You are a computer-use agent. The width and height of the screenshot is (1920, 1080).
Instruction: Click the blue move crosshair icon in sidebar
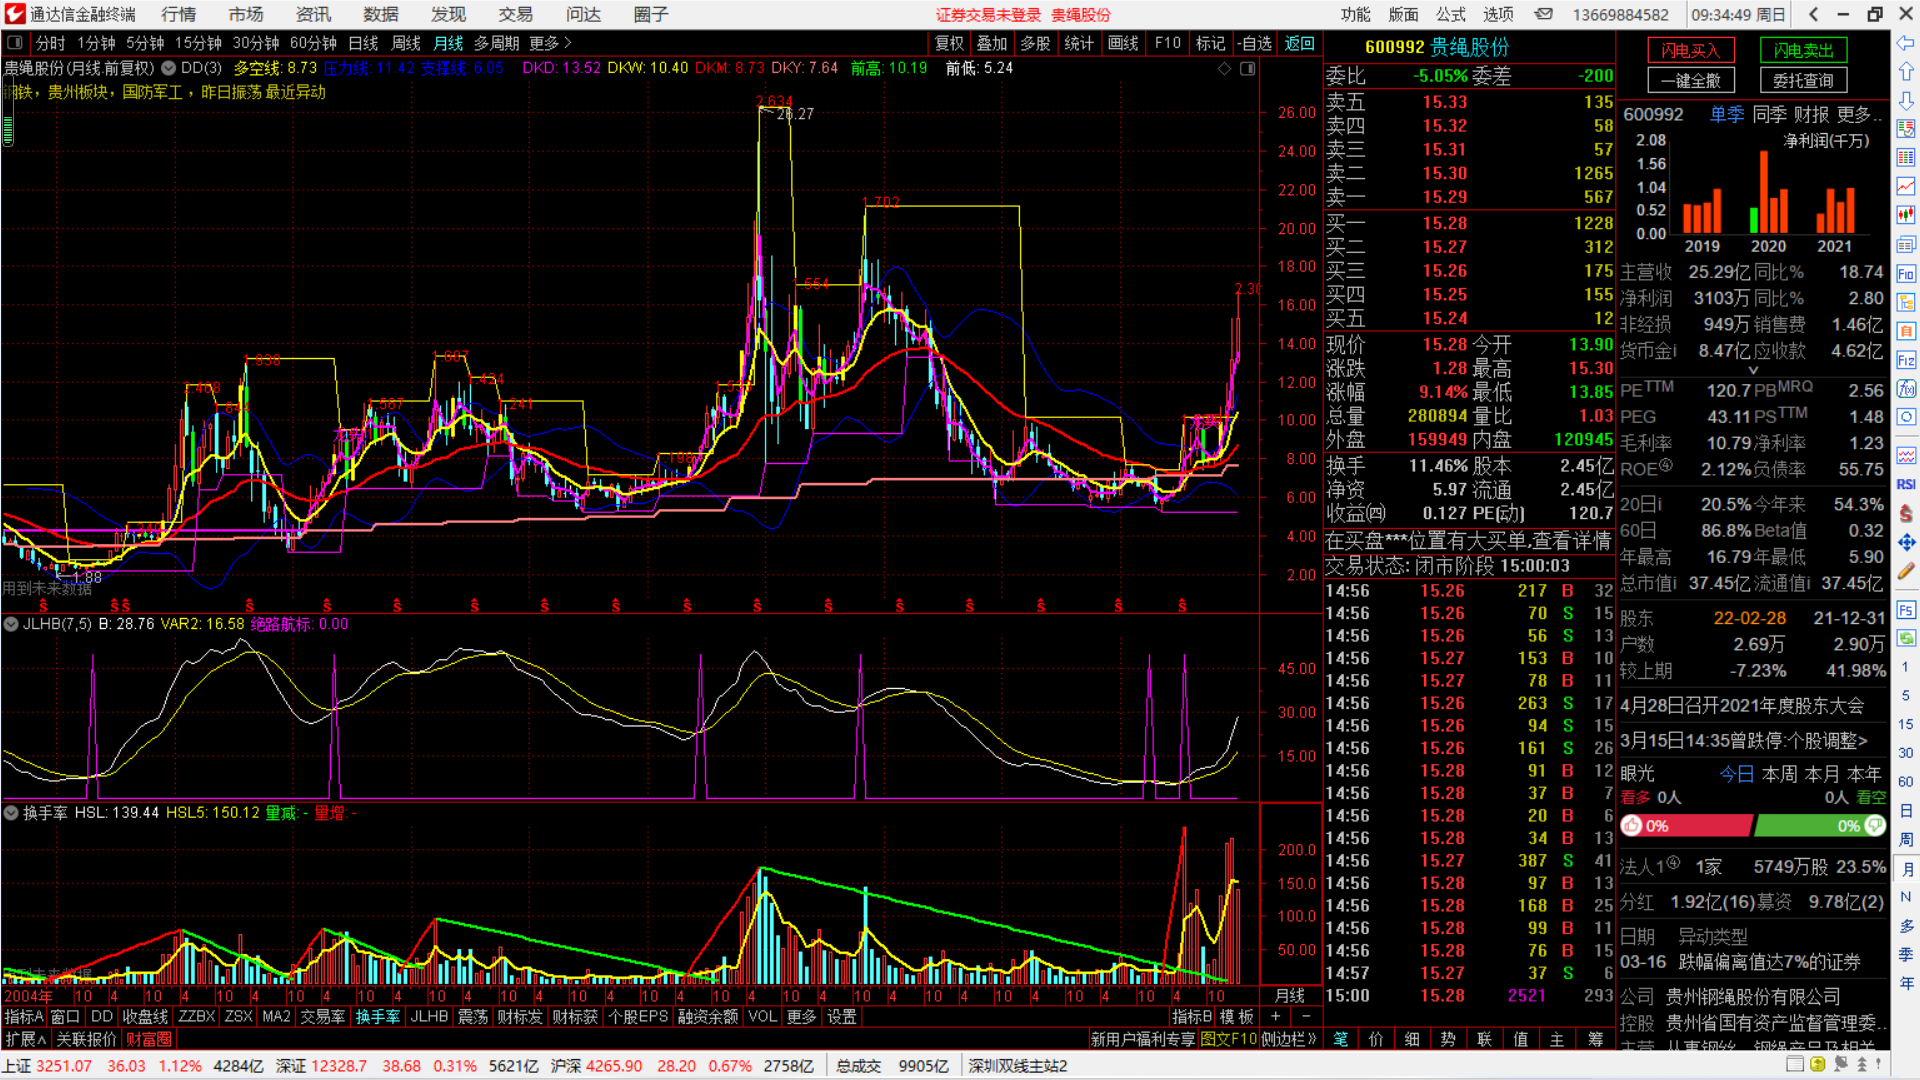(1906, 542)
